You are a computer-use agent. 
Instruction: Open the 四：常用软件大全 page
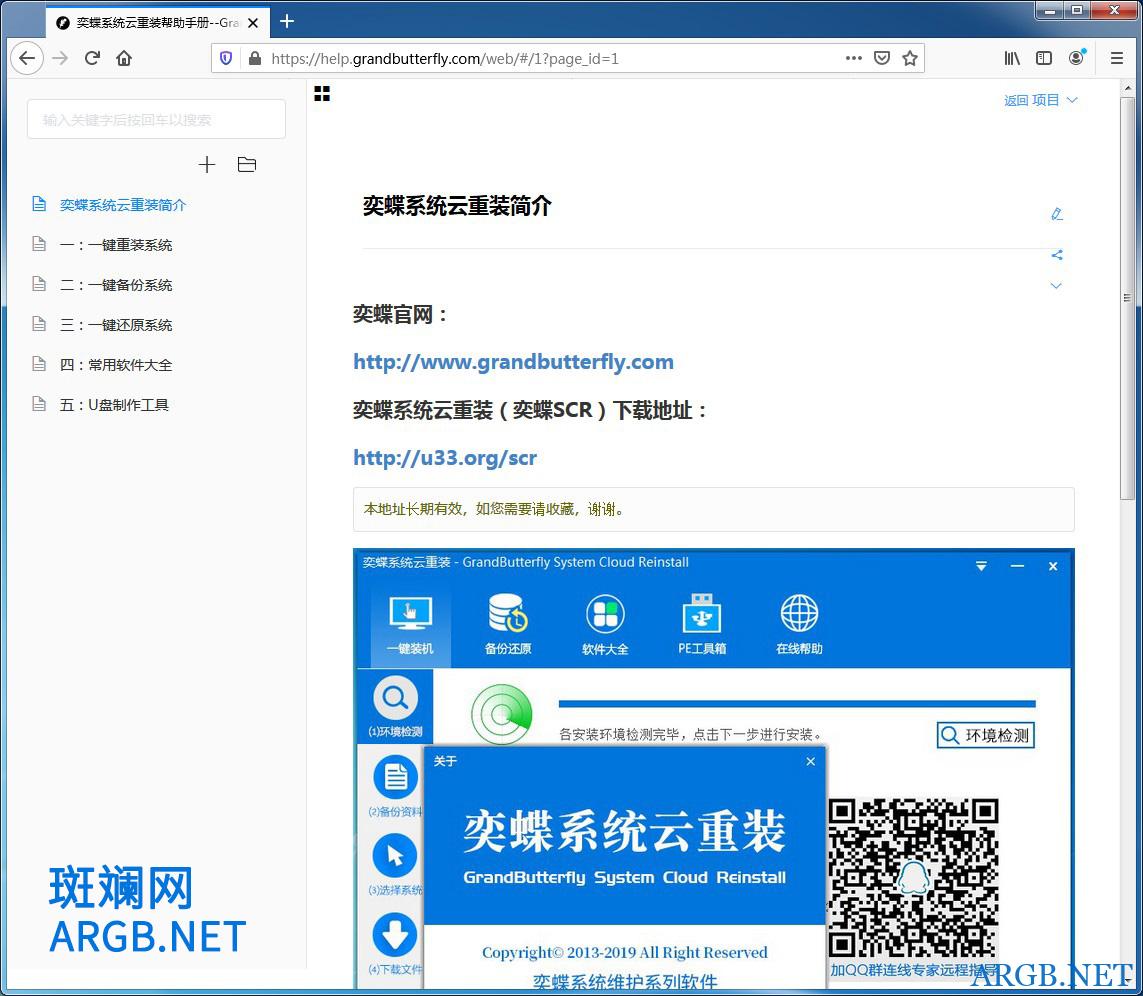115,365
